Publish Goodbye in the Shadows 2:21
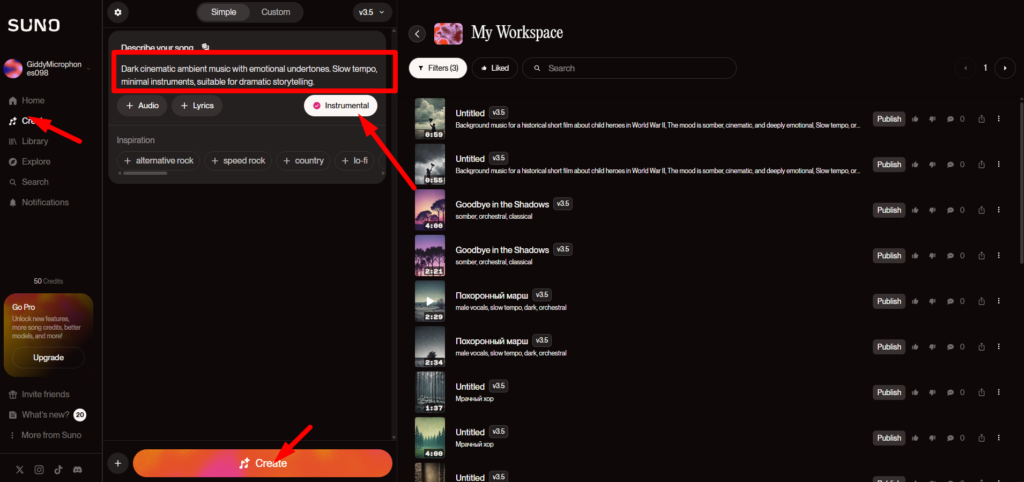Viewport: 1024px width, 482px height. tap(889, 255)
